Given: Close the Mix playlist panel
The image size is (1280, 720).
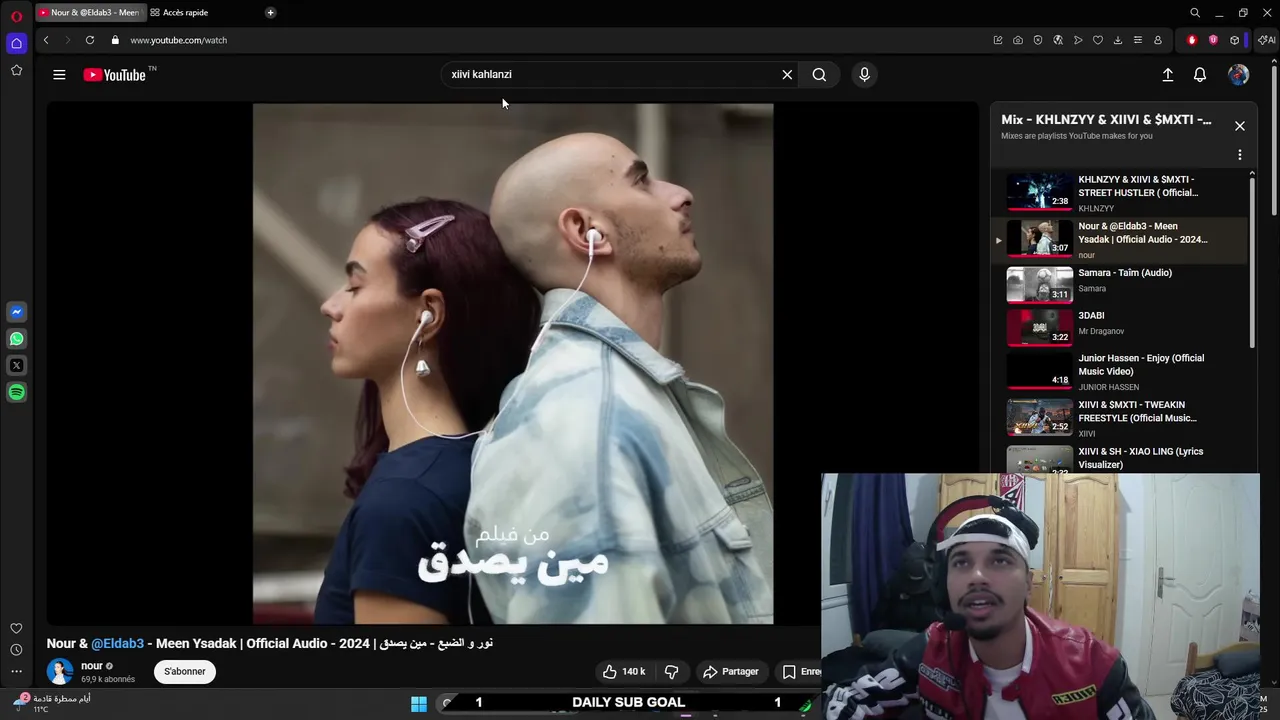Looking at the screenshot, I should point(1240,126).
